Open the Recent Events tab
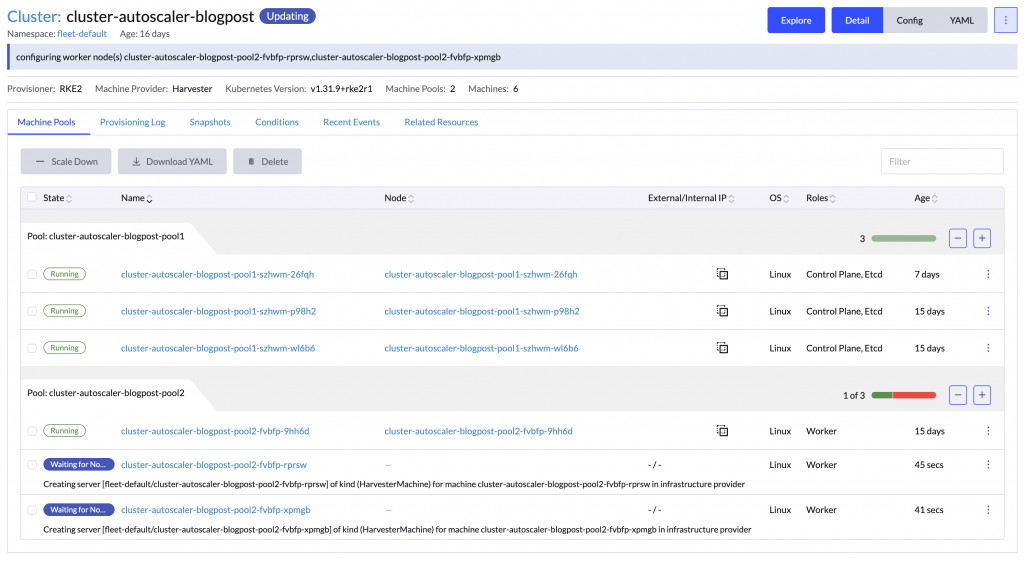 point(351,122)
